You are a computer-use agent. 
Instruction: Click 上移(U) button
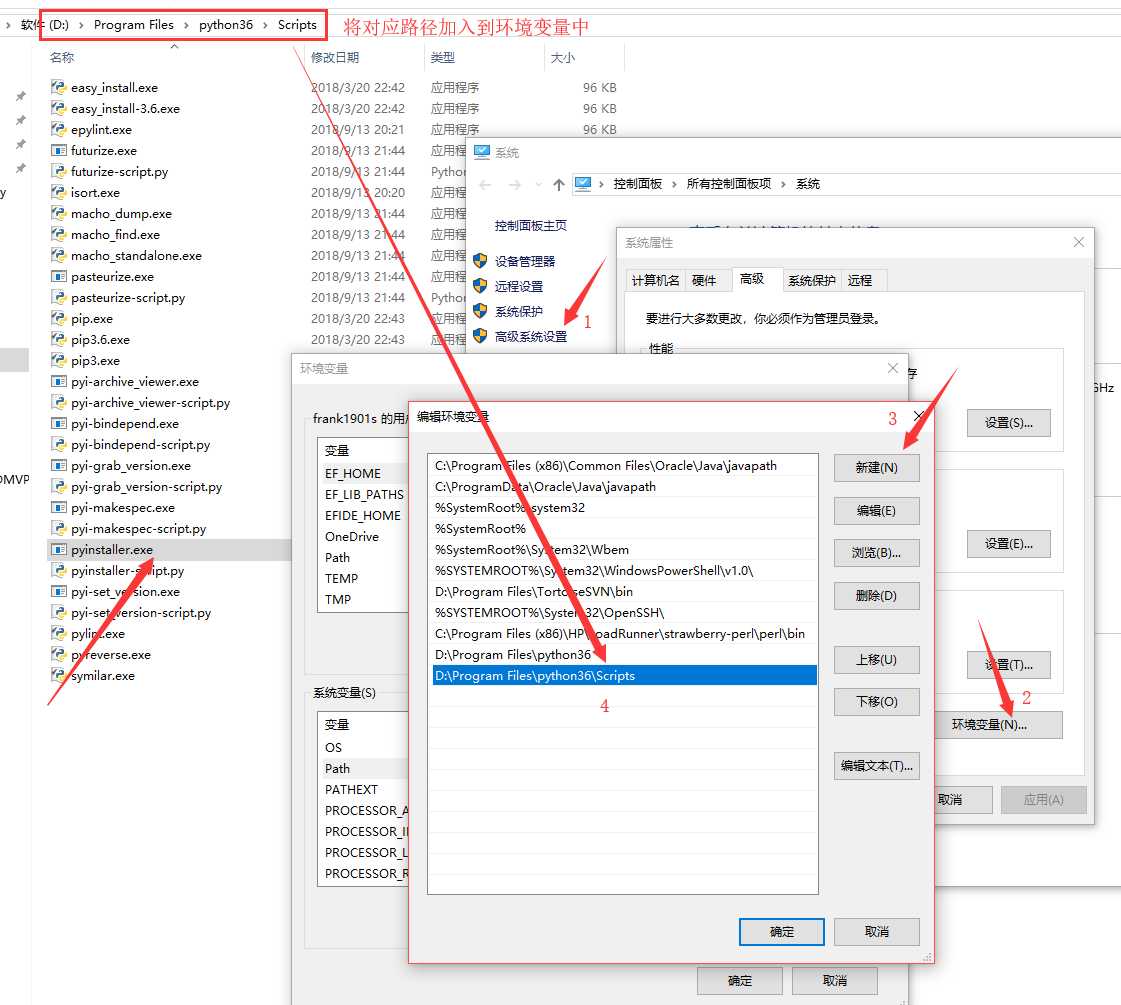coord(876,660)
